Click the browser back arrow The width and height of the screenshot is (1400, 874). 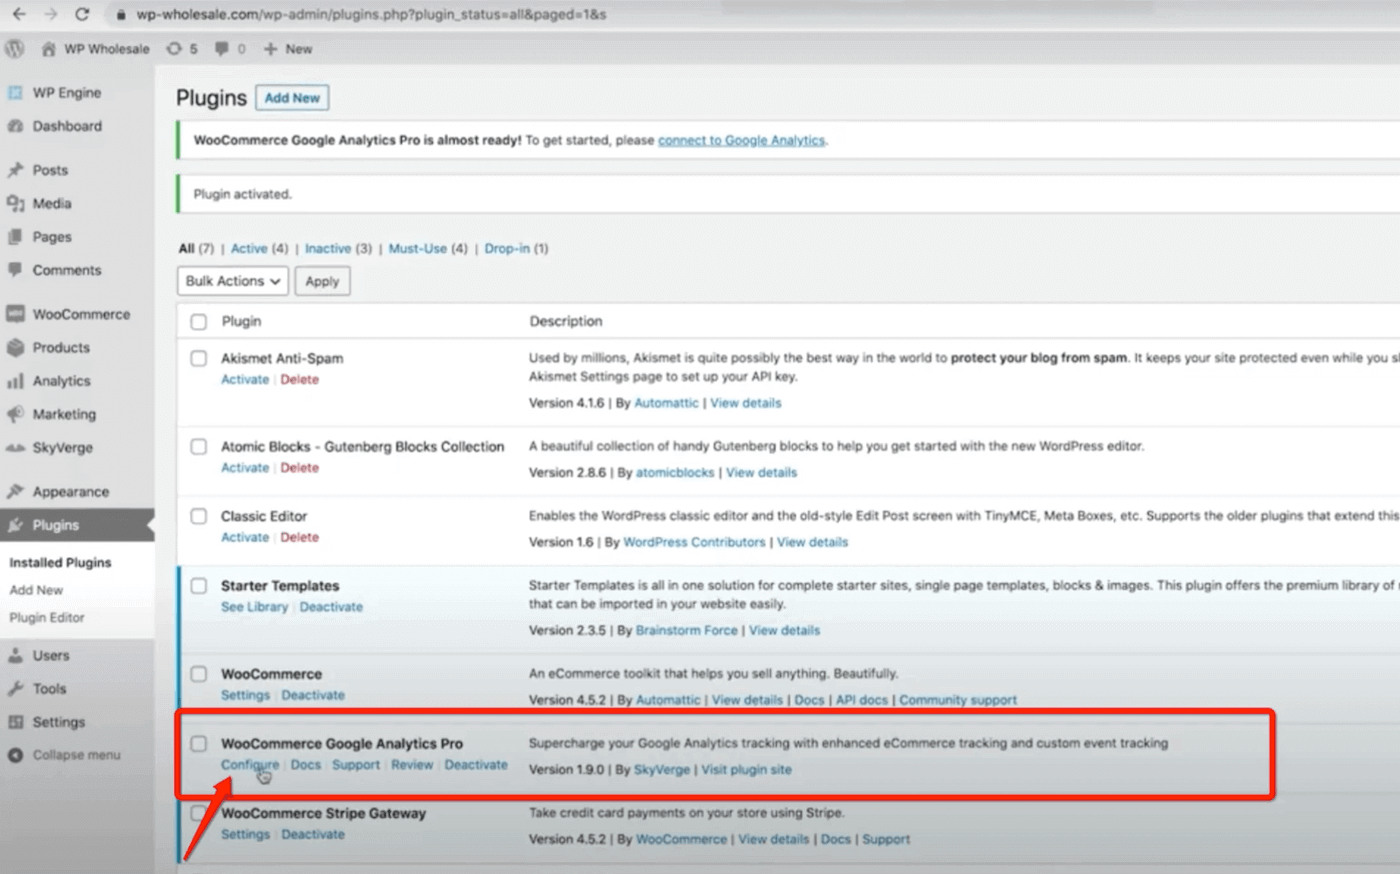click(x=19, y=14)
